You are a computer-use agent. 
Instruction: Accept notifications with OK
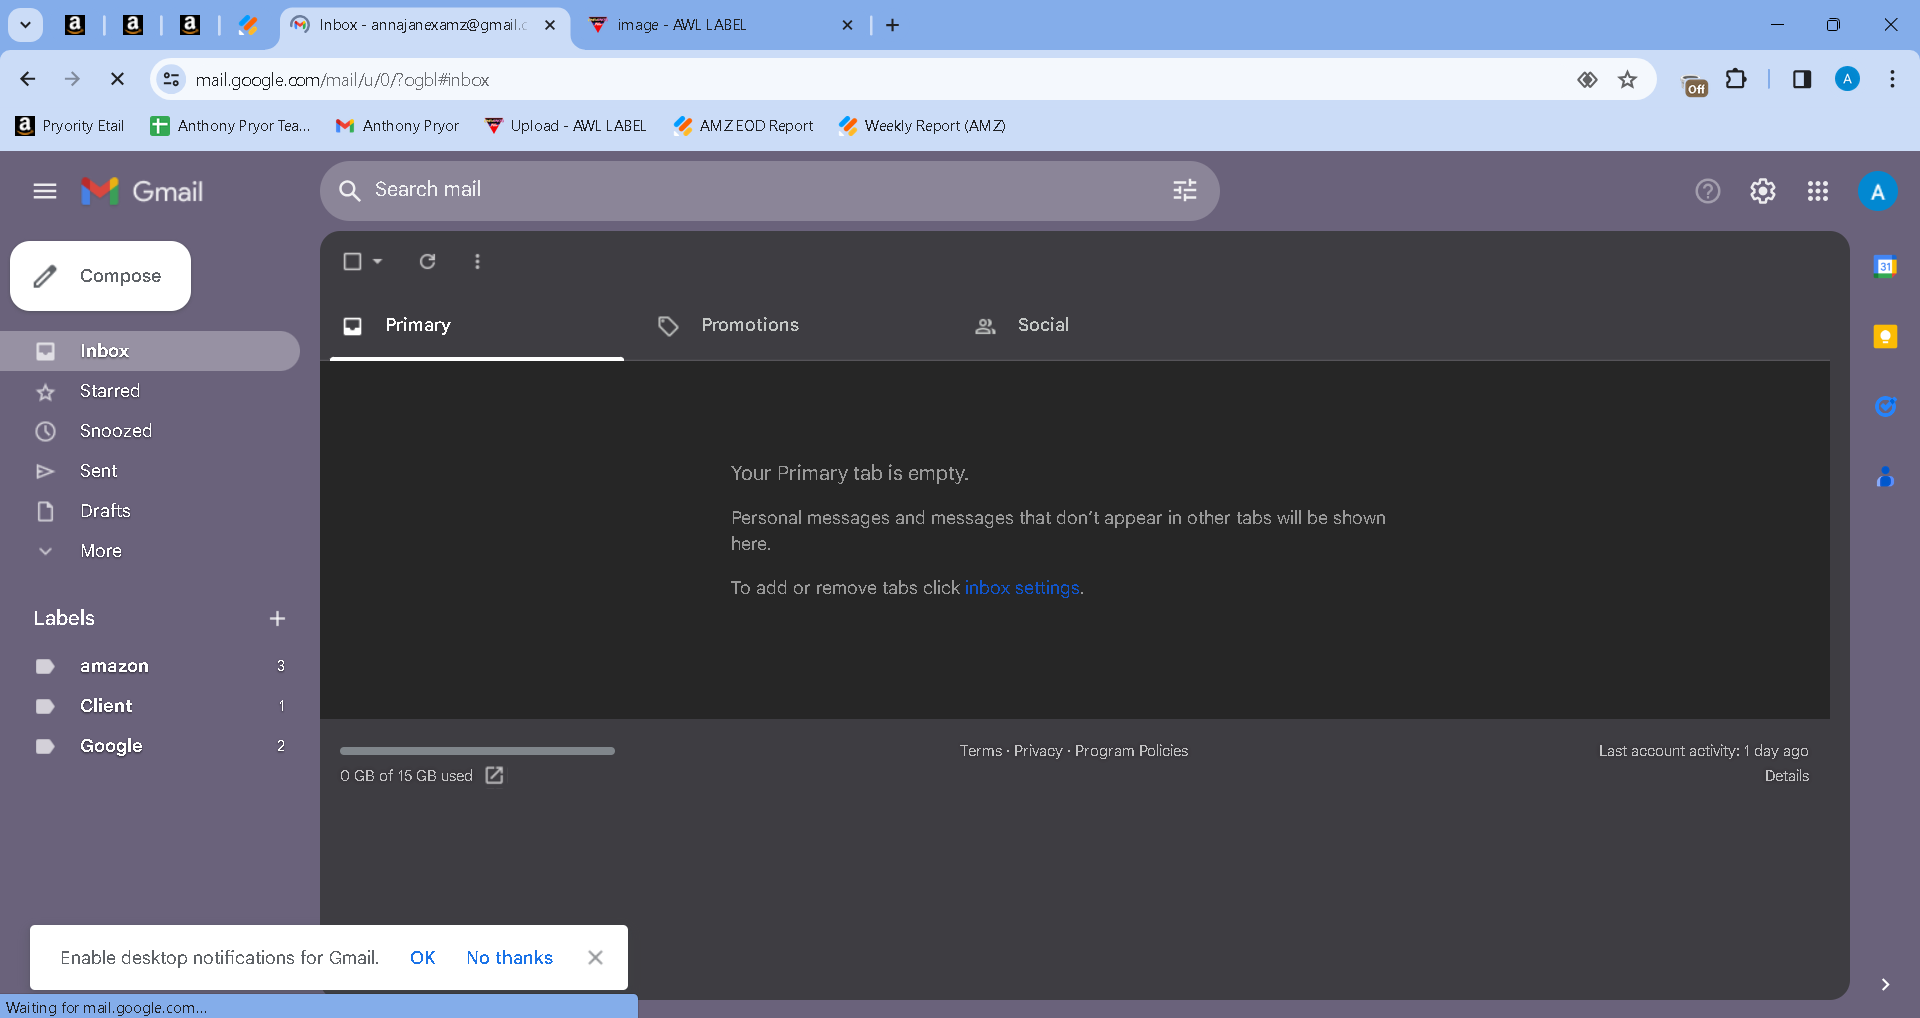click(423, 958)
